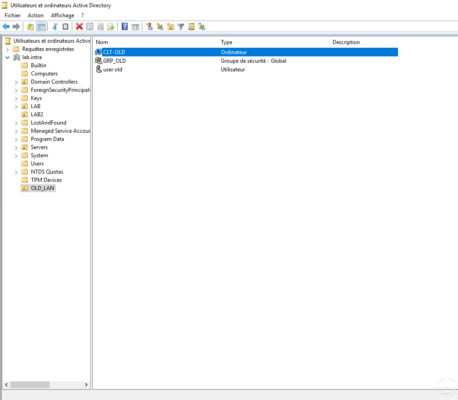This screenshot has width=458, height=400.
Task: Expand the LAB organizational unit
Action: click(x=16, y=107)
